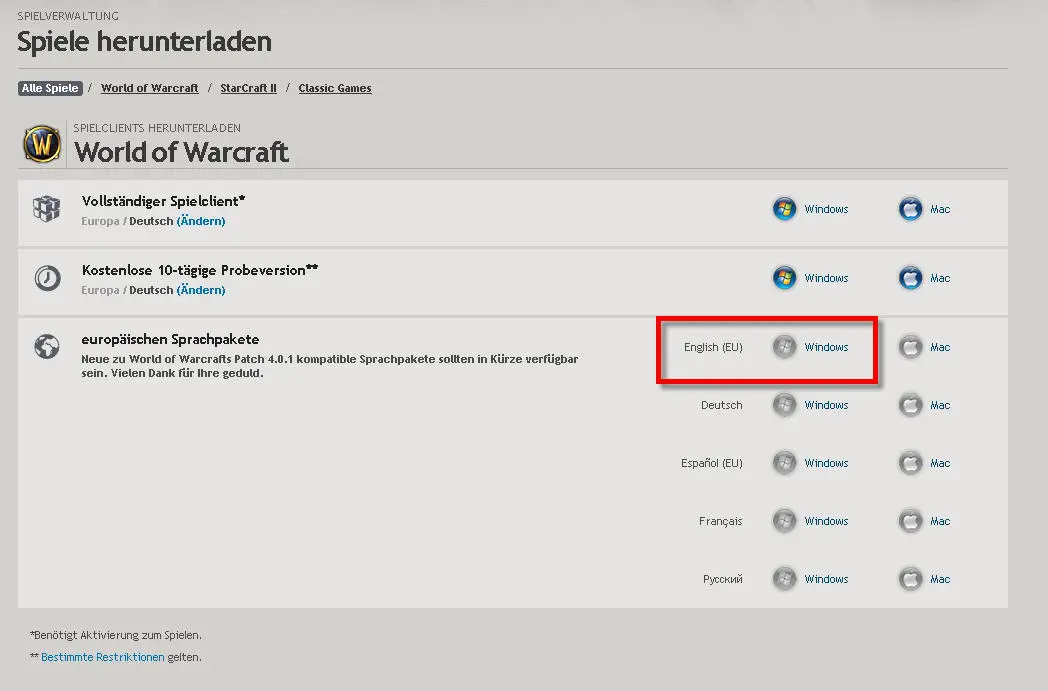1048x691 pixels.
Task: Click the Windows icon for Vollständiger Spielclient
Action: click(784, 209)
